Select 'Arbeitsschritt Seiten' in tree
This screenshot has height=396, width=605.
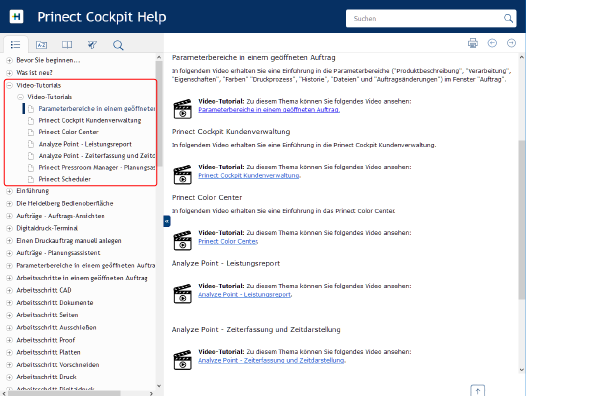coord(47,315)
